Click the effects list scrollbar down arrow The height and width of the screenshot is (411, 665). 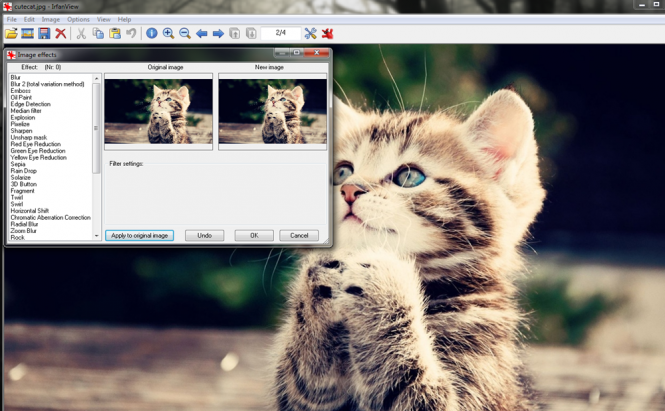[96, 236]
